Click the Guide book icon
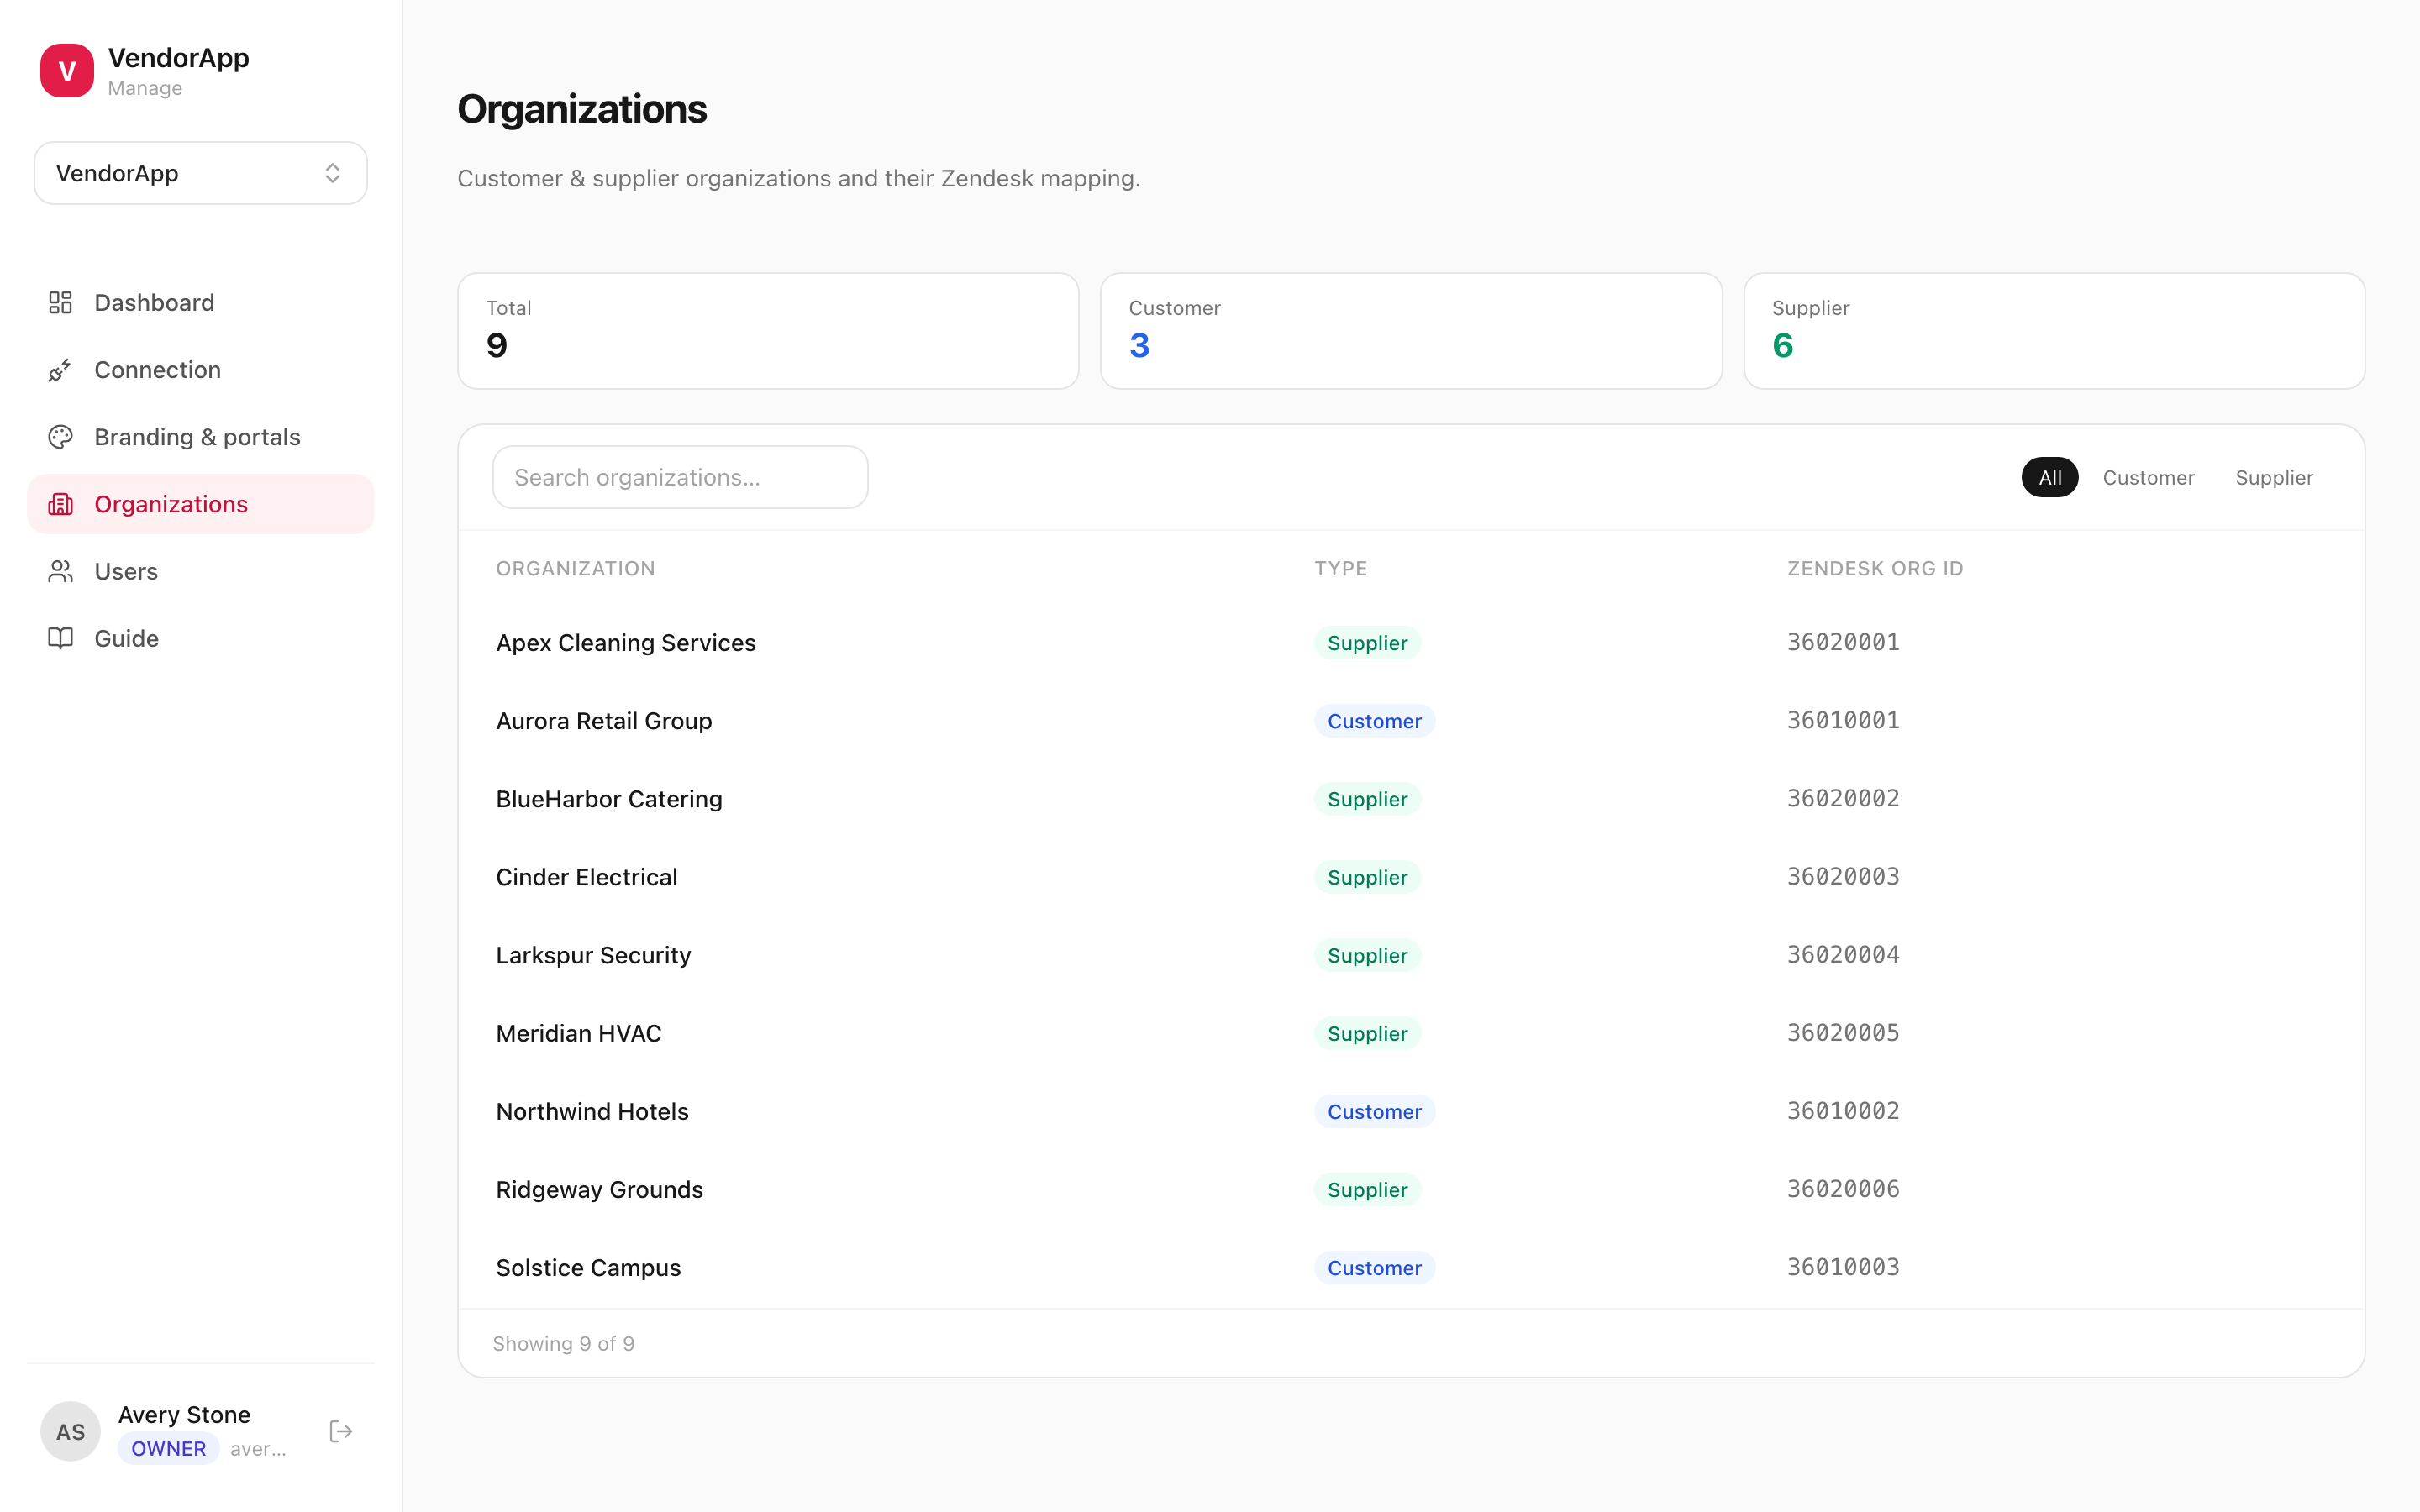The image size is (2420, 1512). [x=60, y=638]
